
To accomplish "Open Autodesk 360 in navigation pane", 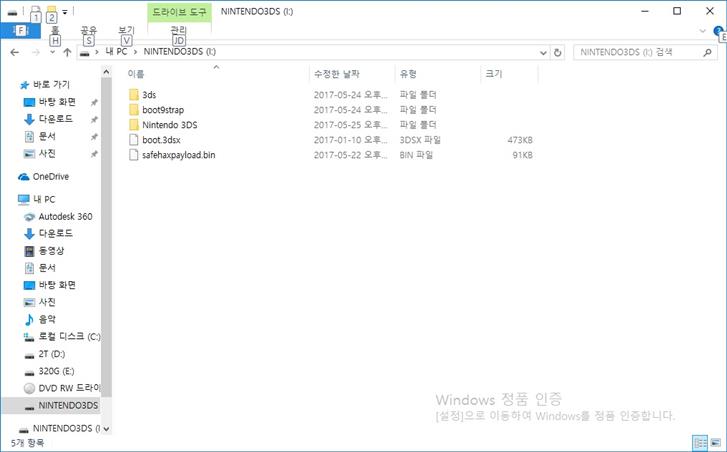I will (65, 216).
